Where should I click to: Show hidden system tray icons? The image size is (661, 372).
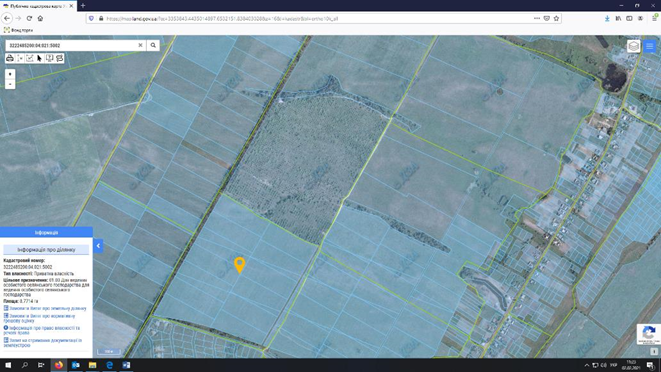click(587, 365)
